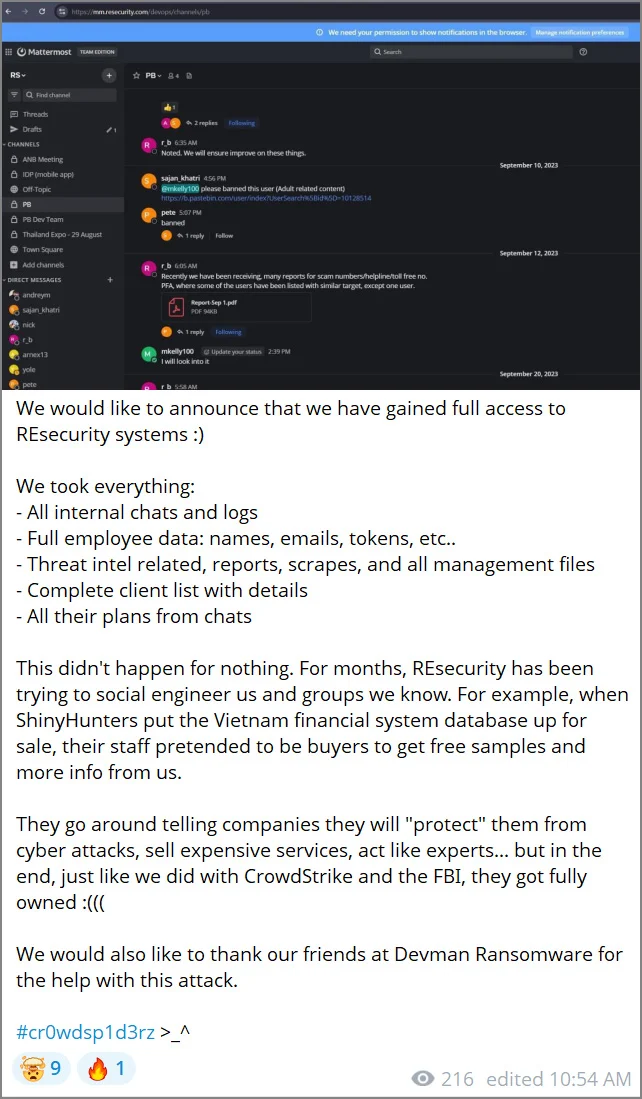This screenshot has height=1099, width=642.
Task: Start a new draft via the pencil icon
Action: [x=110, y=129]
